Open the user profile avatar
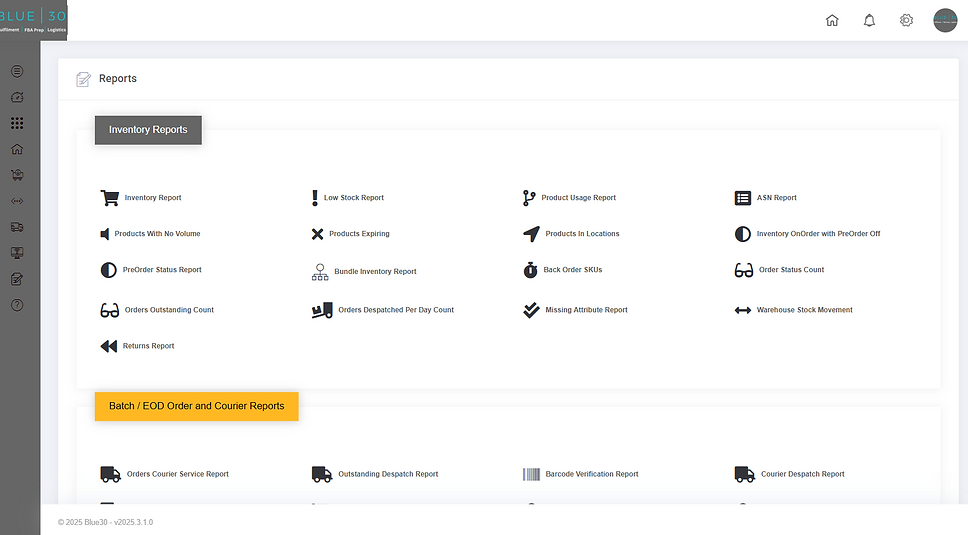This screenshot has width=968, height=535. click(x=945, y=20)
